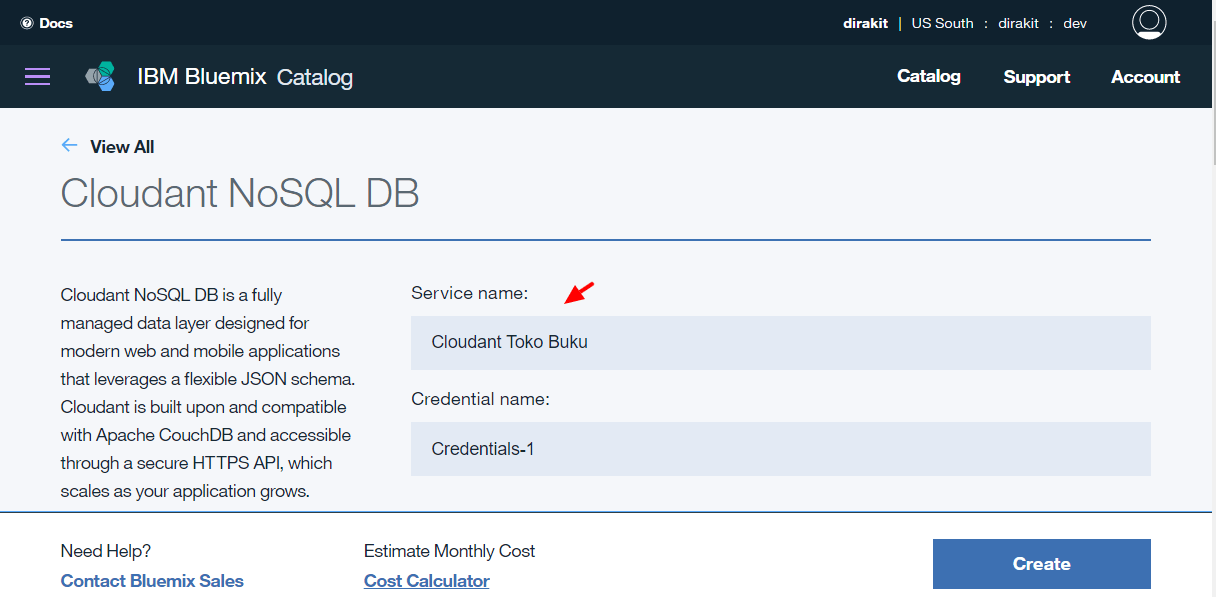
Task: Open the Cost Calculator link
Action: (x=426, y=581)
